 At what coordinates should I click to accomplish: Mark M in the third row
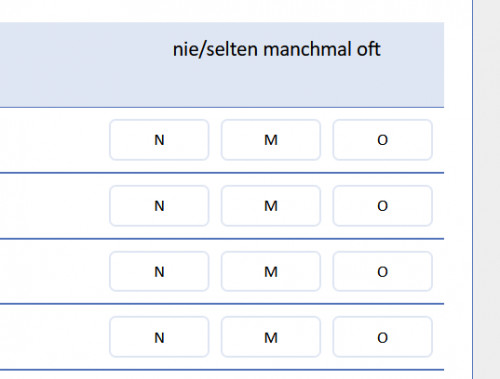[271, 272]
